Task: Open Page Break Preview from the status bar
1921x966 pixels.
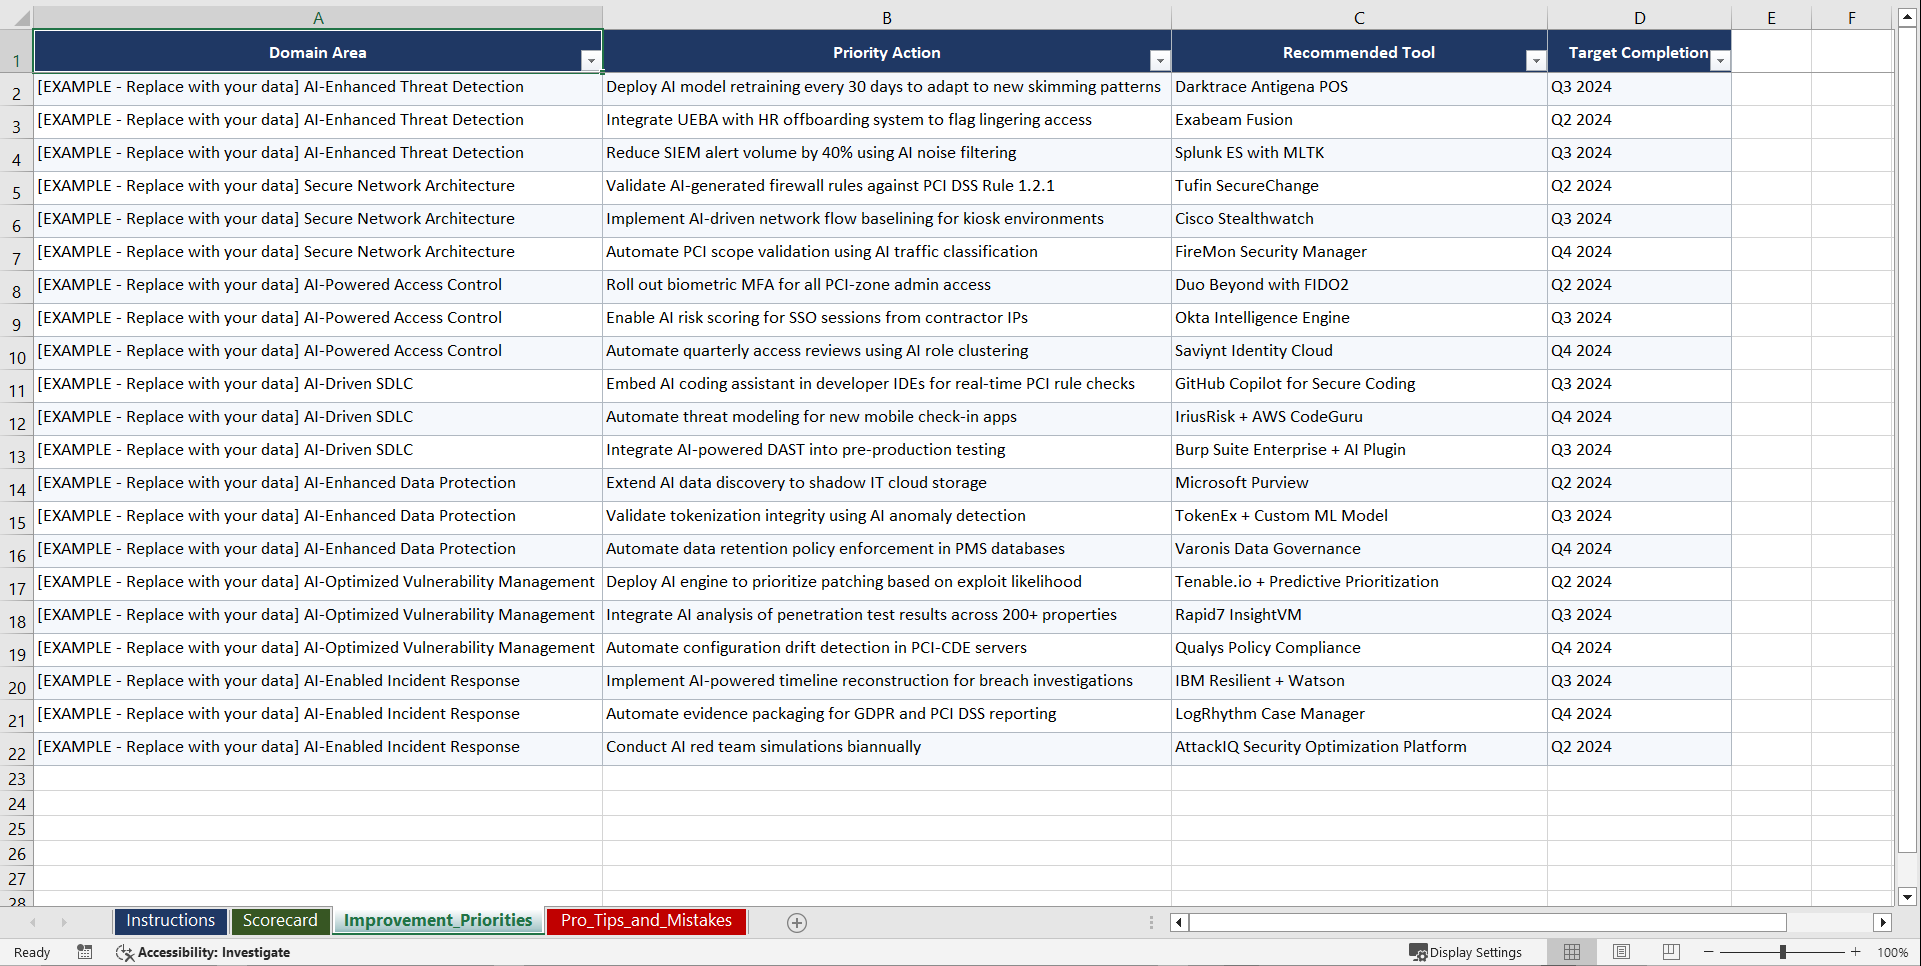Action: pos(1670,952)
